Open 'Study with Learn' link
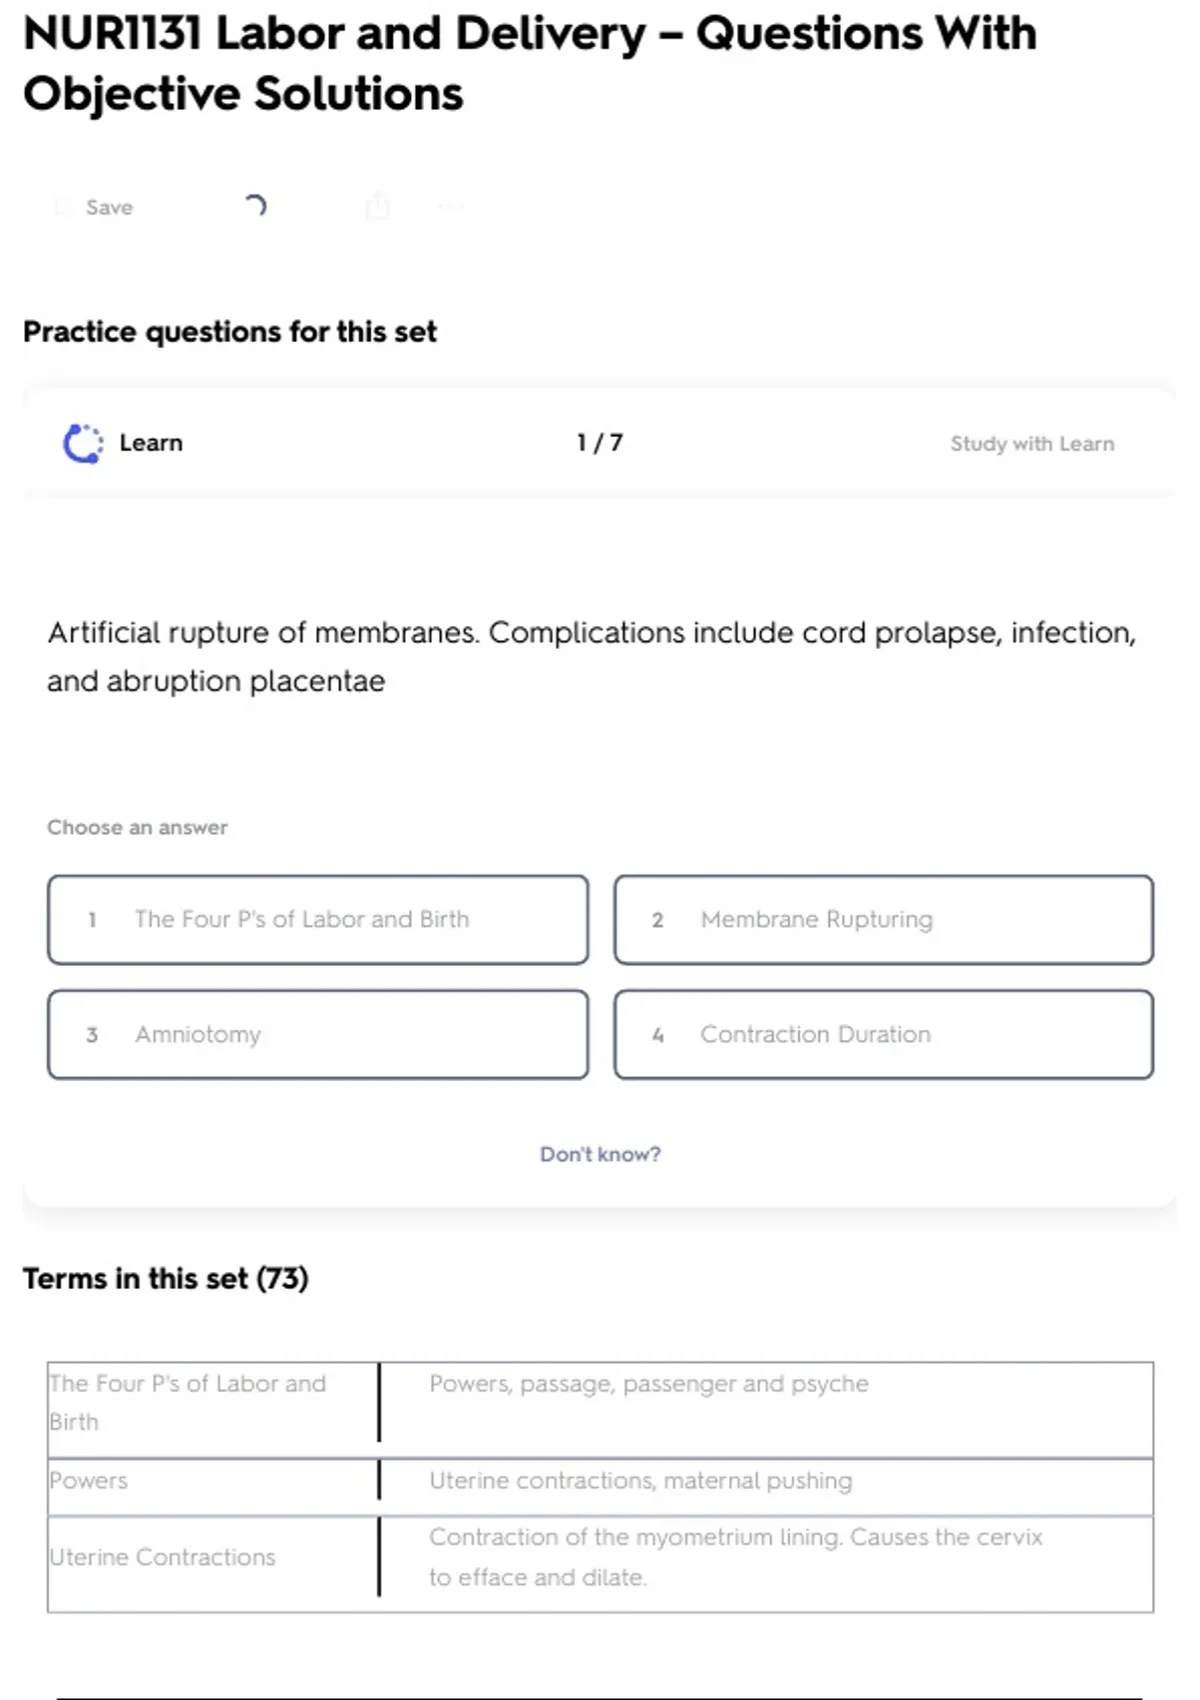The height and width of the screenshot is (1700, 1200). tap(1032, 443)
